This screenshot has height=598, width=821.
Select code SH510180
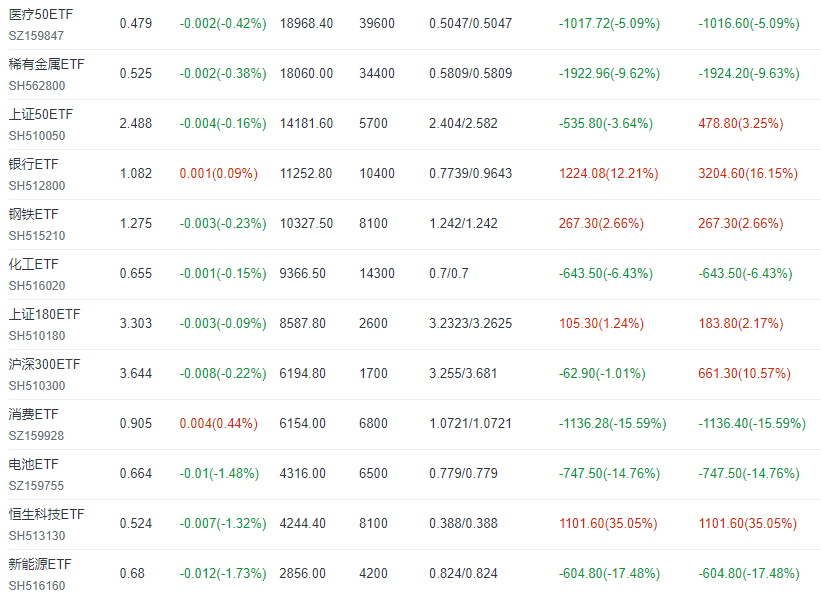37,336
